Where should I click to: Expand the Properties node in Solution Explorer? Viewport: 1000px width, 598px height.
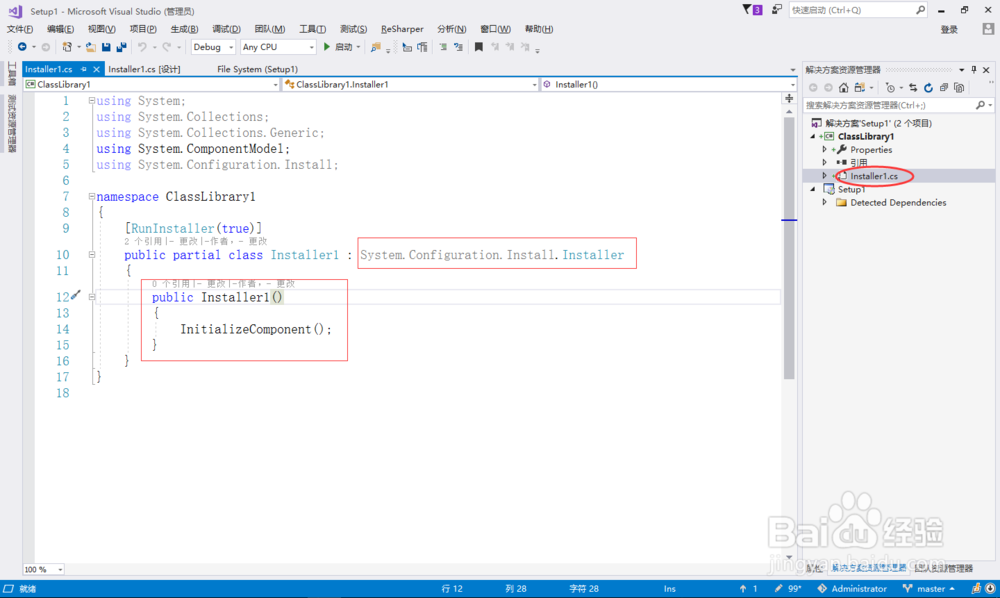pos(825,149)
